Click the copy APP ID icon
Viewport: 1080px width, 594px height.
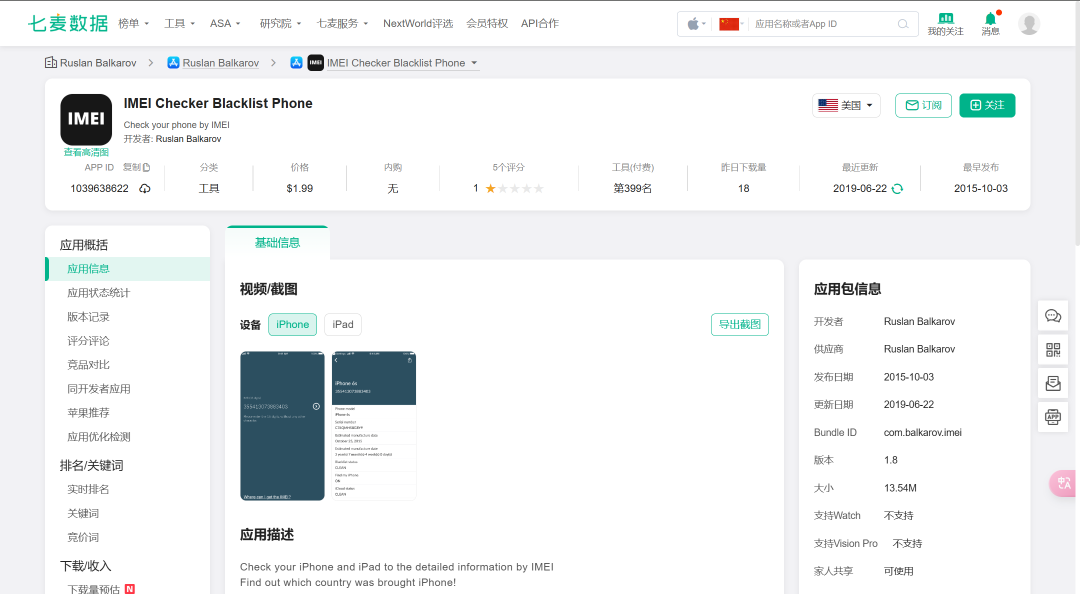point(146,167)
